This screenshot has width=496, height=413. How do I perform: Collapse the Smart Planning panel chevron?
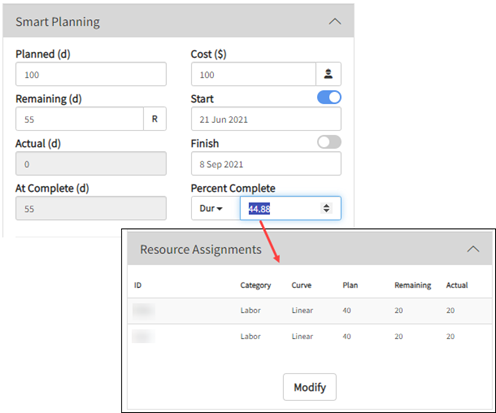click(x=335, y=22)
